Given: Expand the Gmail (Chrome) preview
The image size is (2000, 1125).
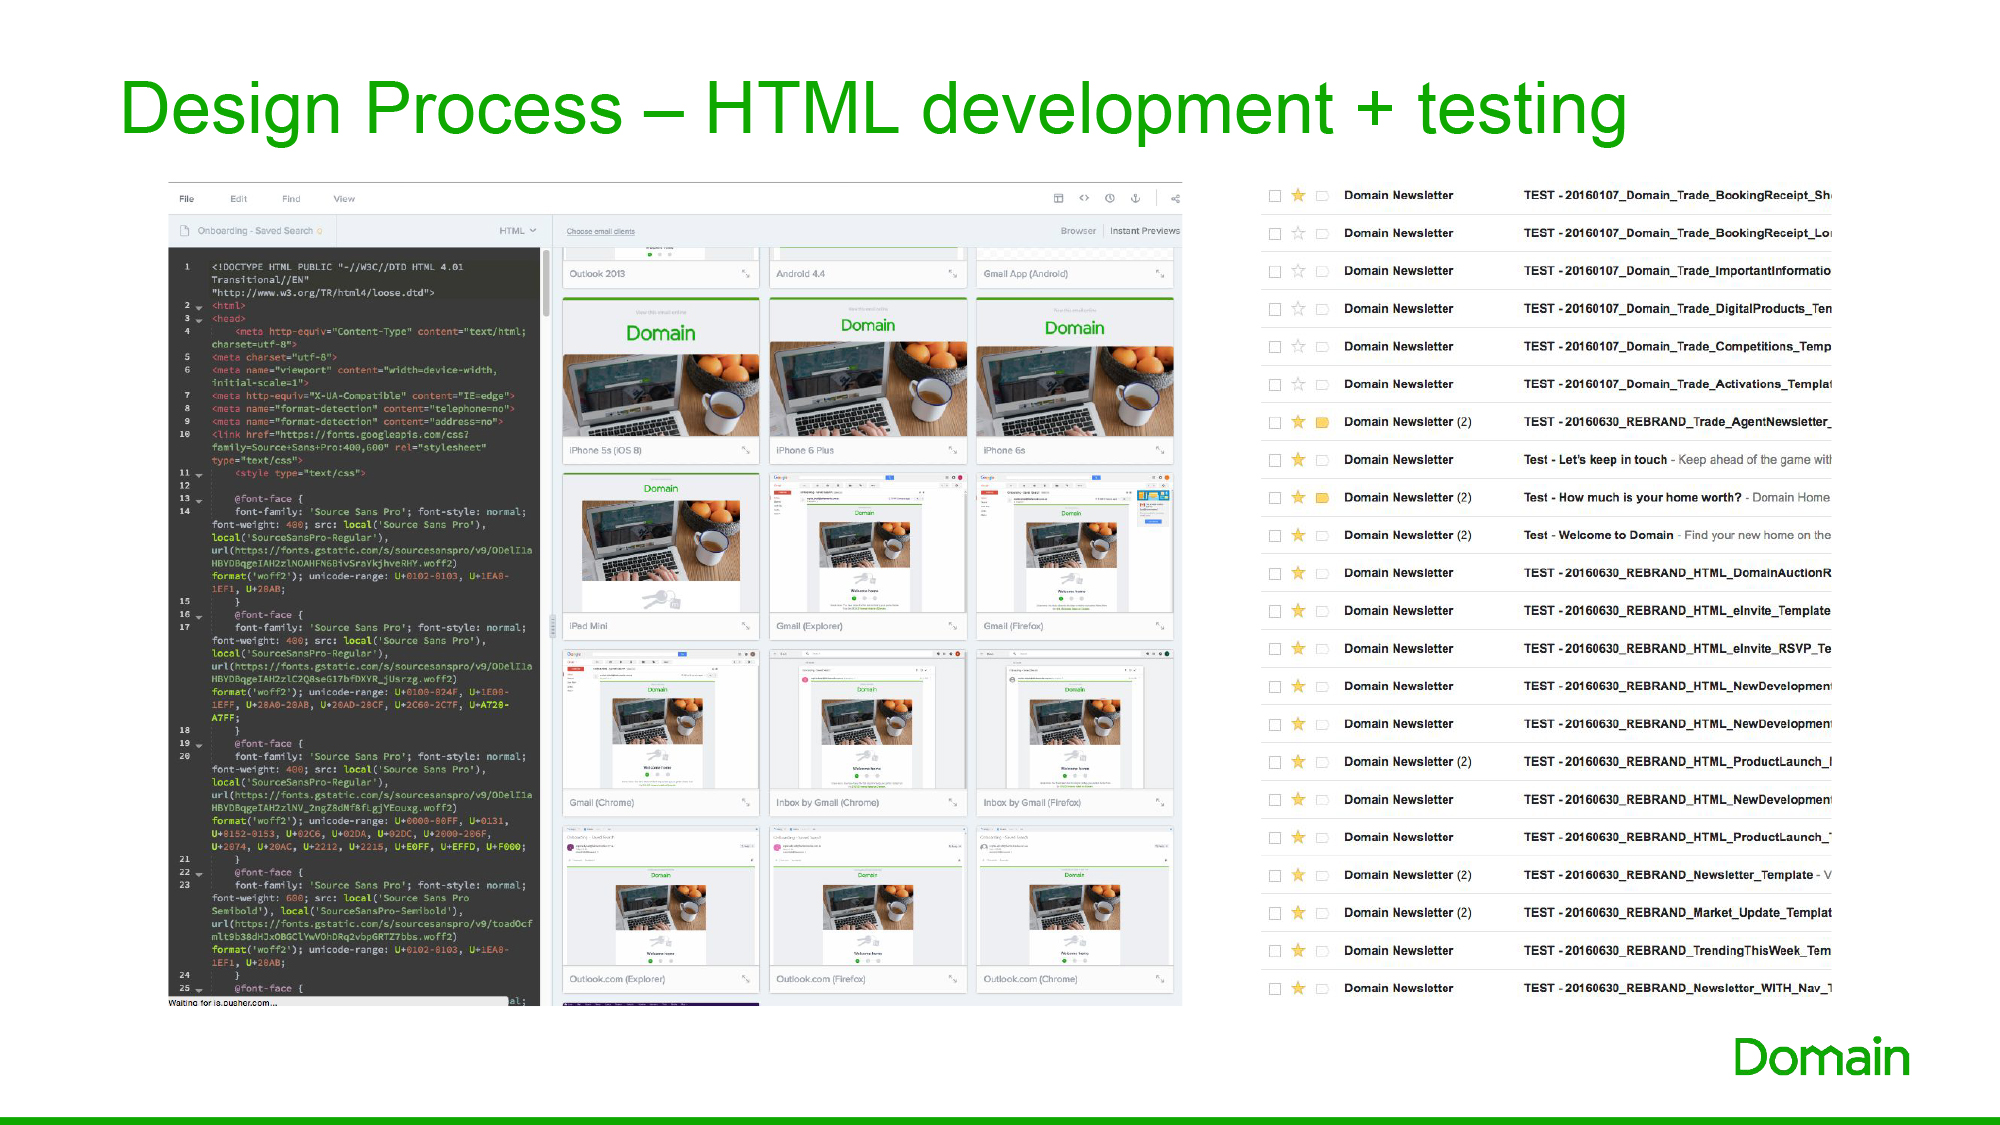Looking at the screenshot, I should (745, 802).
